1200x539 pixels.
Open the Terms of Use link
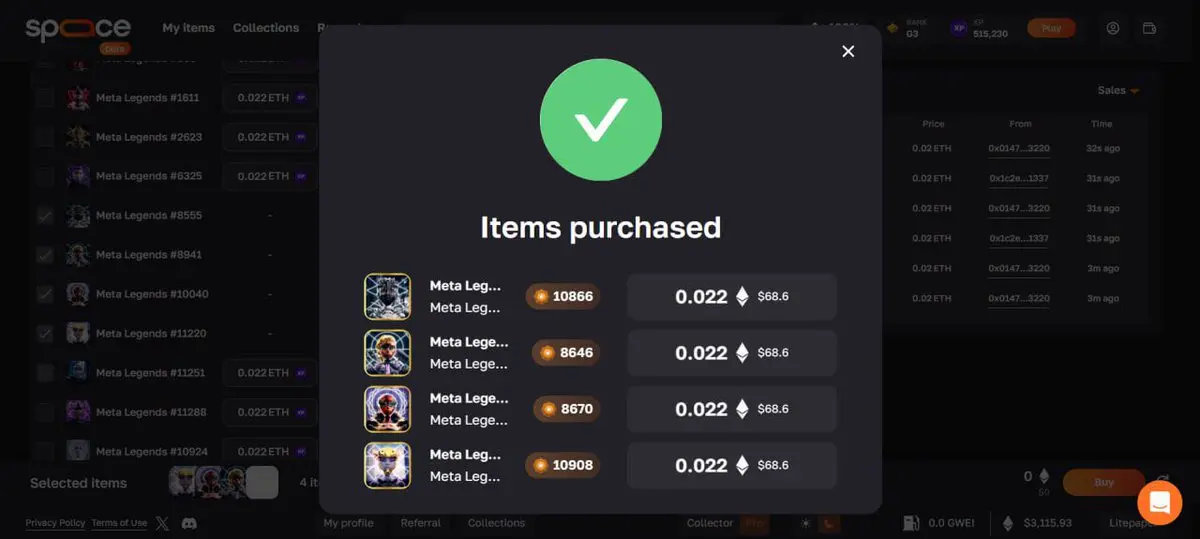tap(119, 523)
